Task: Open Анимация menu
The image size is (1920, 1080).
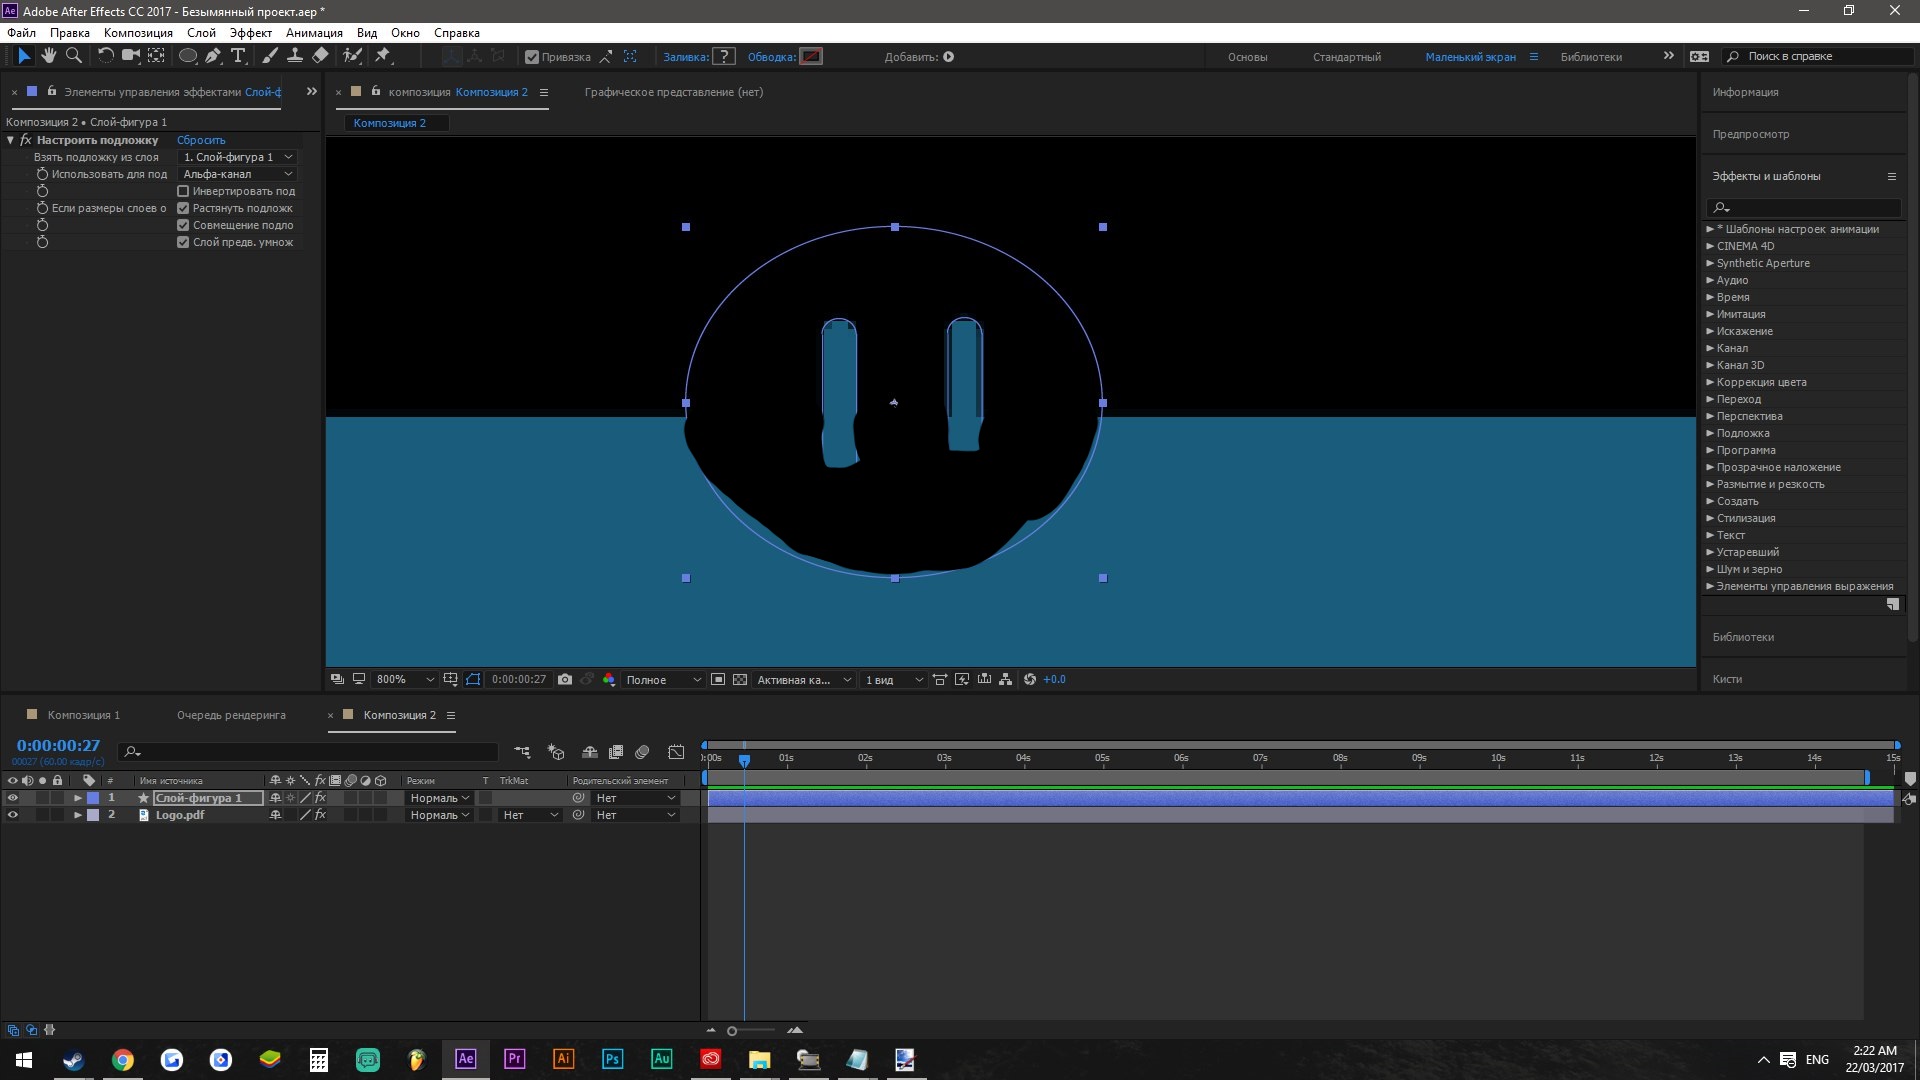Action: 314,32
